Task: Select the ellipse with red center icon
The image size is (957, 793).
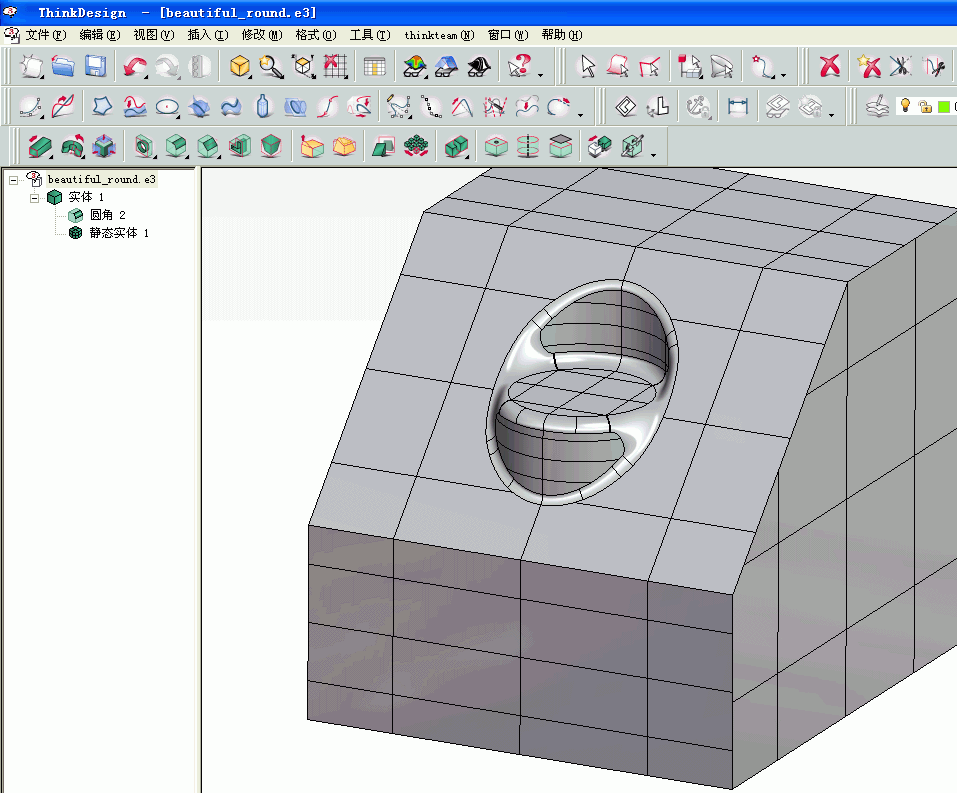Action: pyautogui.click(x=167, y=107)
